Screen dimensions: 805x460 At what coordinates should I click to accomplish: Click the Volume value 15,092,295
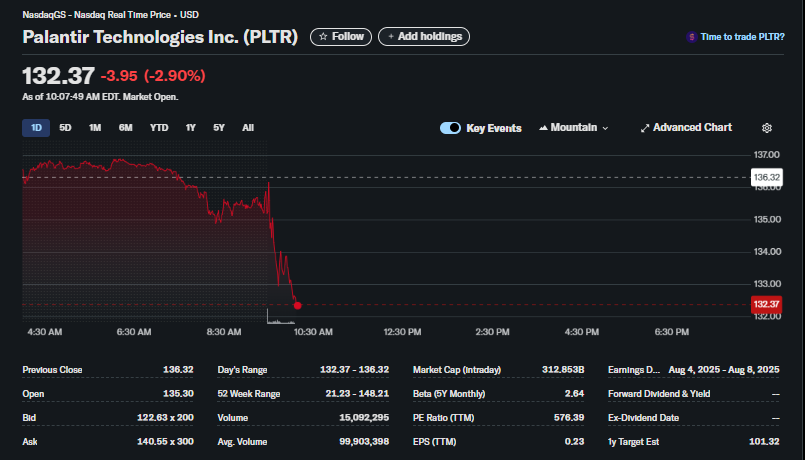(x=364, y=417)
